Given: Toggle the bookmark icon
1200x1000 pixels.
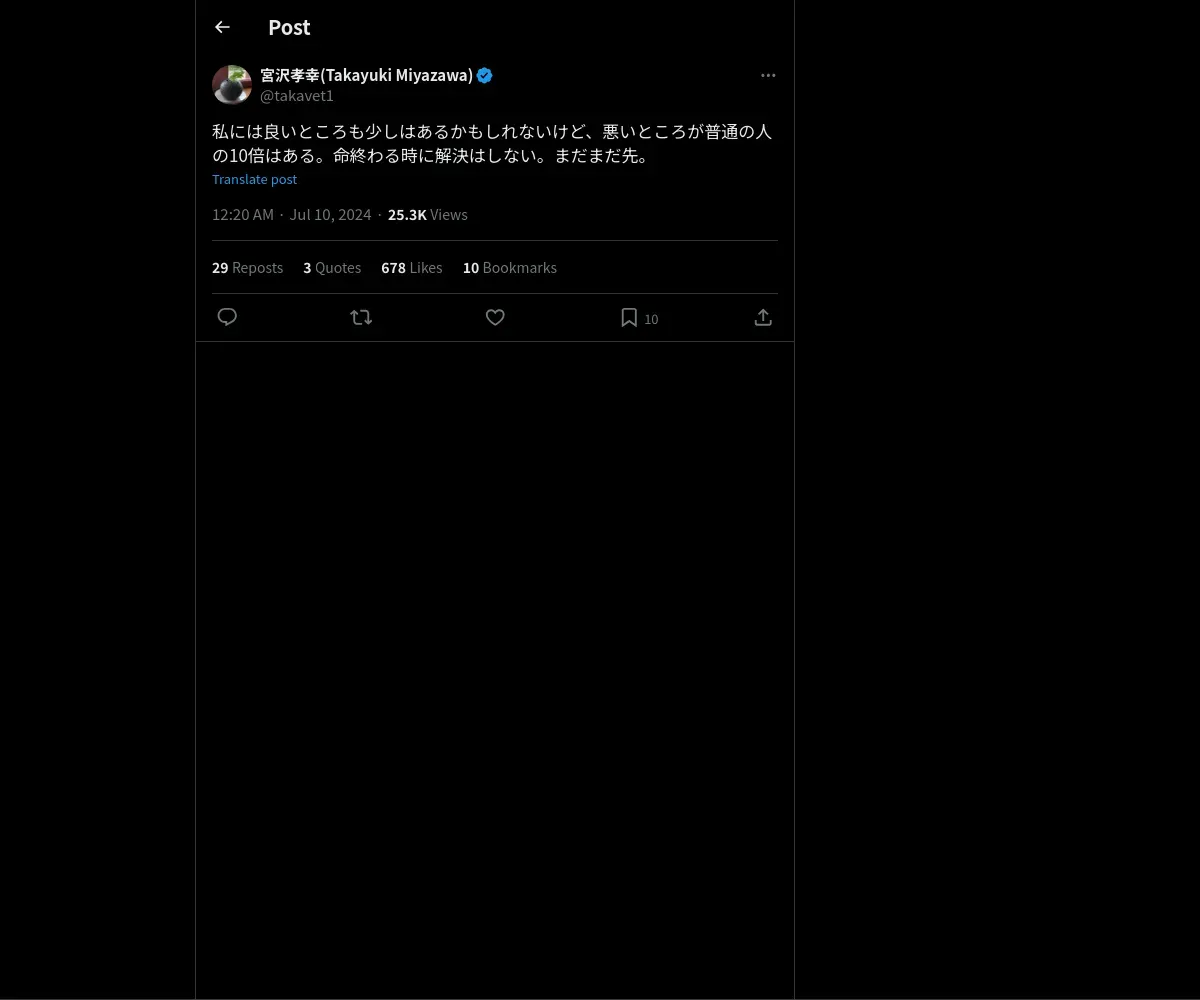Looking at the screenshot, I should click(x=629, y=317).
